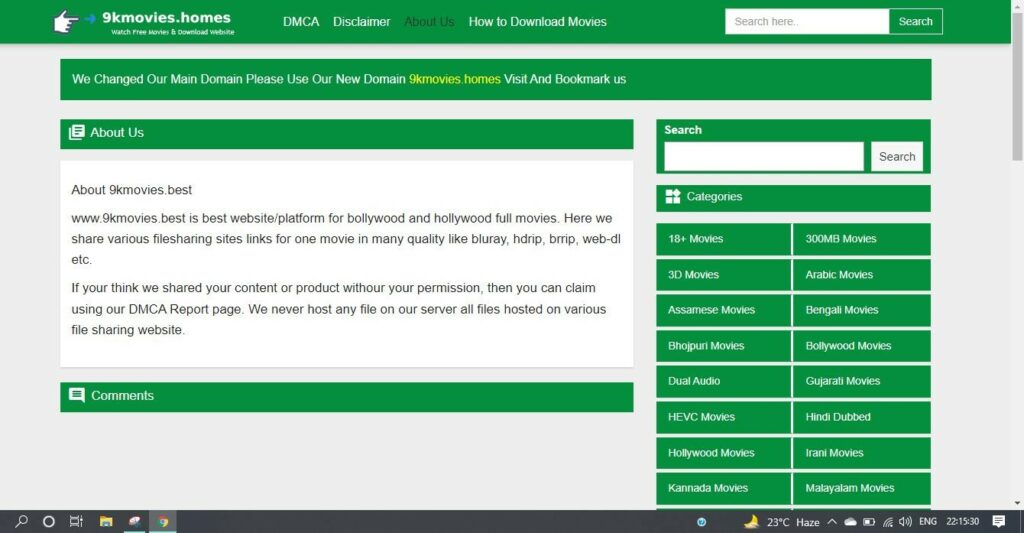The image size is (1024, 533).
Task: Click the 'About 9kmovies.best' heading text
Action: coord(131,190)
